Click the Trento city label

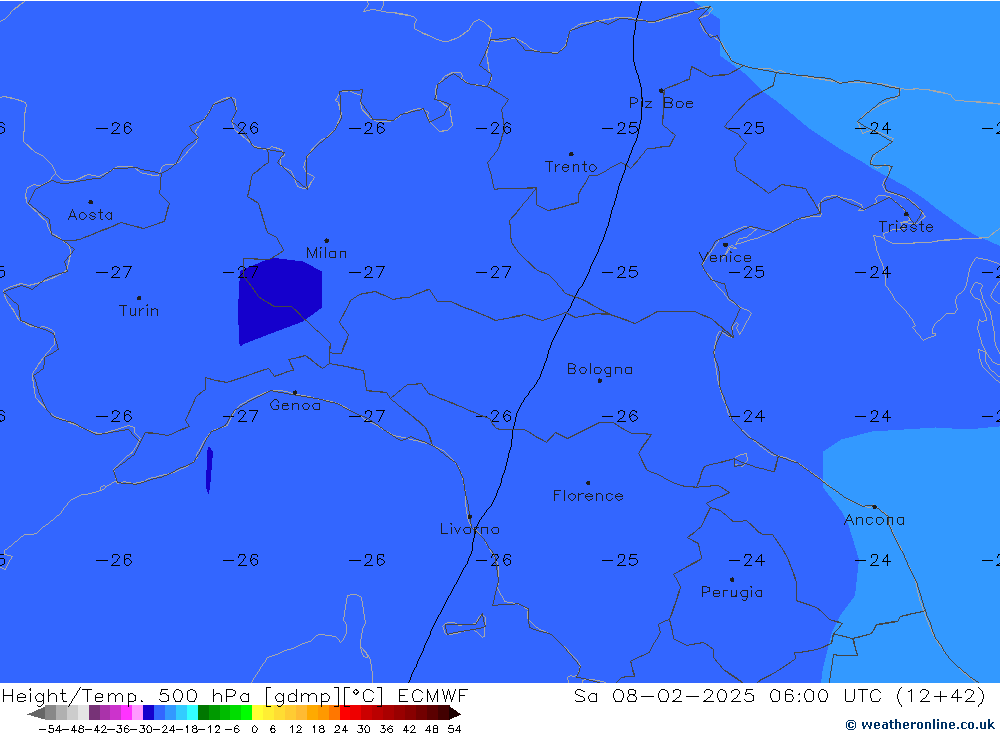571,167
